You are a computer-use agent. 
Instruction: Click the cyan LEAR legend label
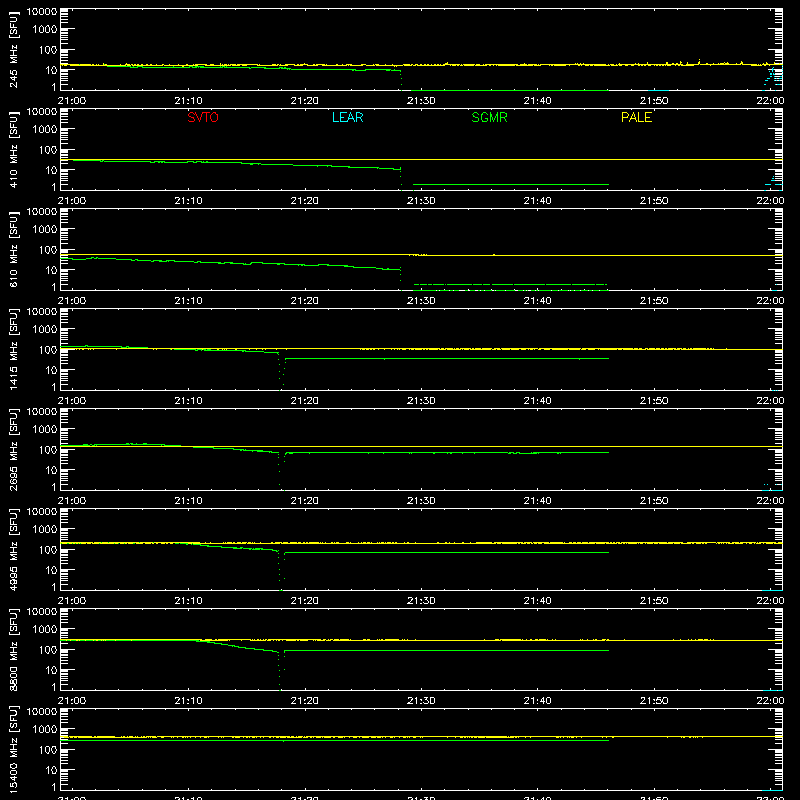coord(347,117)
